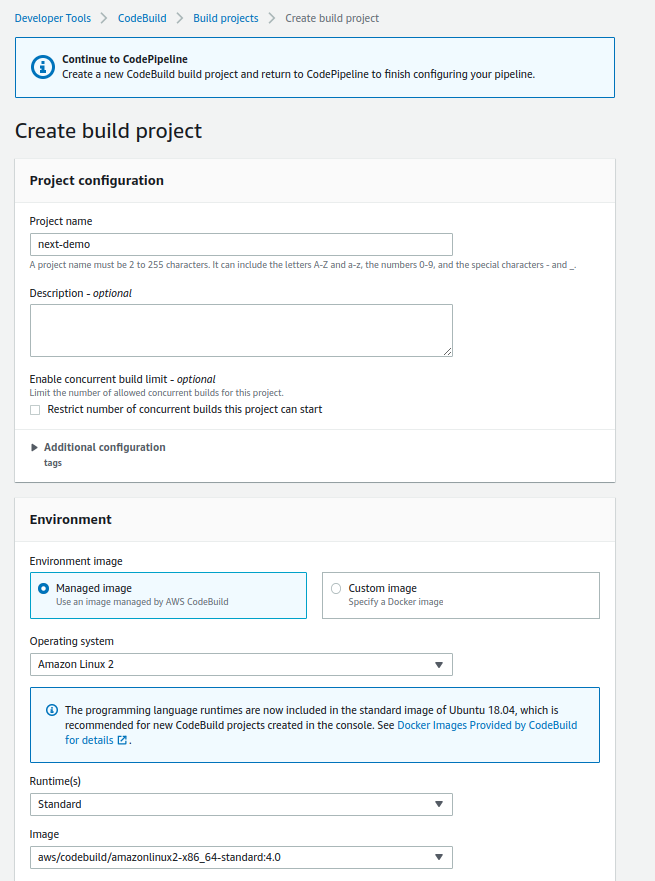Click the Image dropdown arrow
Screen dimensions: 655x881
(x=439, y=857)
